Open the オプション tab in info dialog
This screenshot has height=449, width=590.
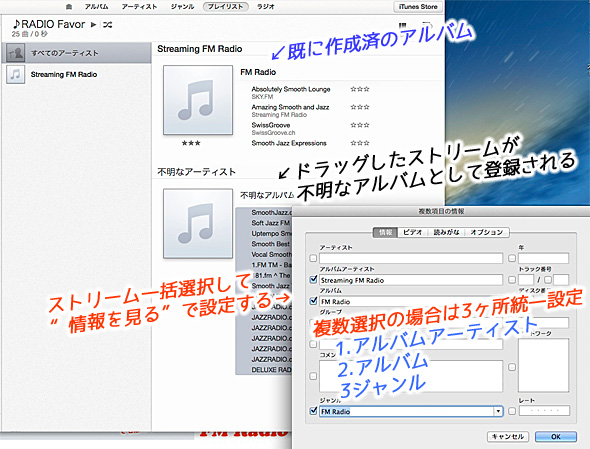487,232
